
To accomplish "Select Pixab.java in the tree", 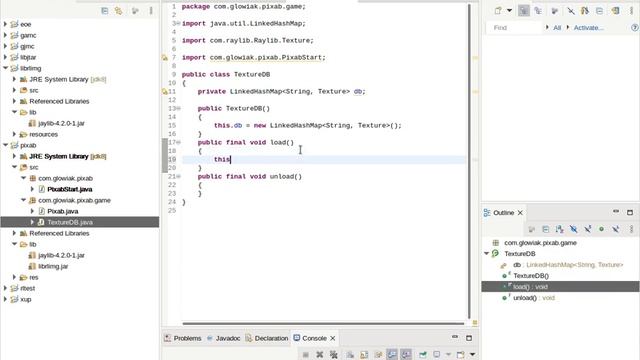I will point(62,211).
